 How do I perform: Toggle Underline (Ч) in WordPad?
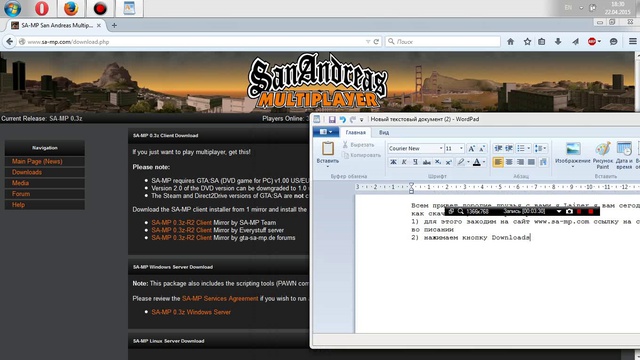click(x=415, y=162)
